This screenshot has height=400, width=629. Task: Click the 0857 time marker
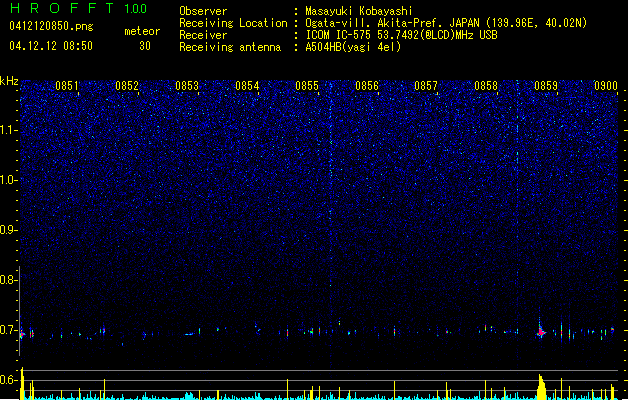pyautogui.click(x=426, y=86)
